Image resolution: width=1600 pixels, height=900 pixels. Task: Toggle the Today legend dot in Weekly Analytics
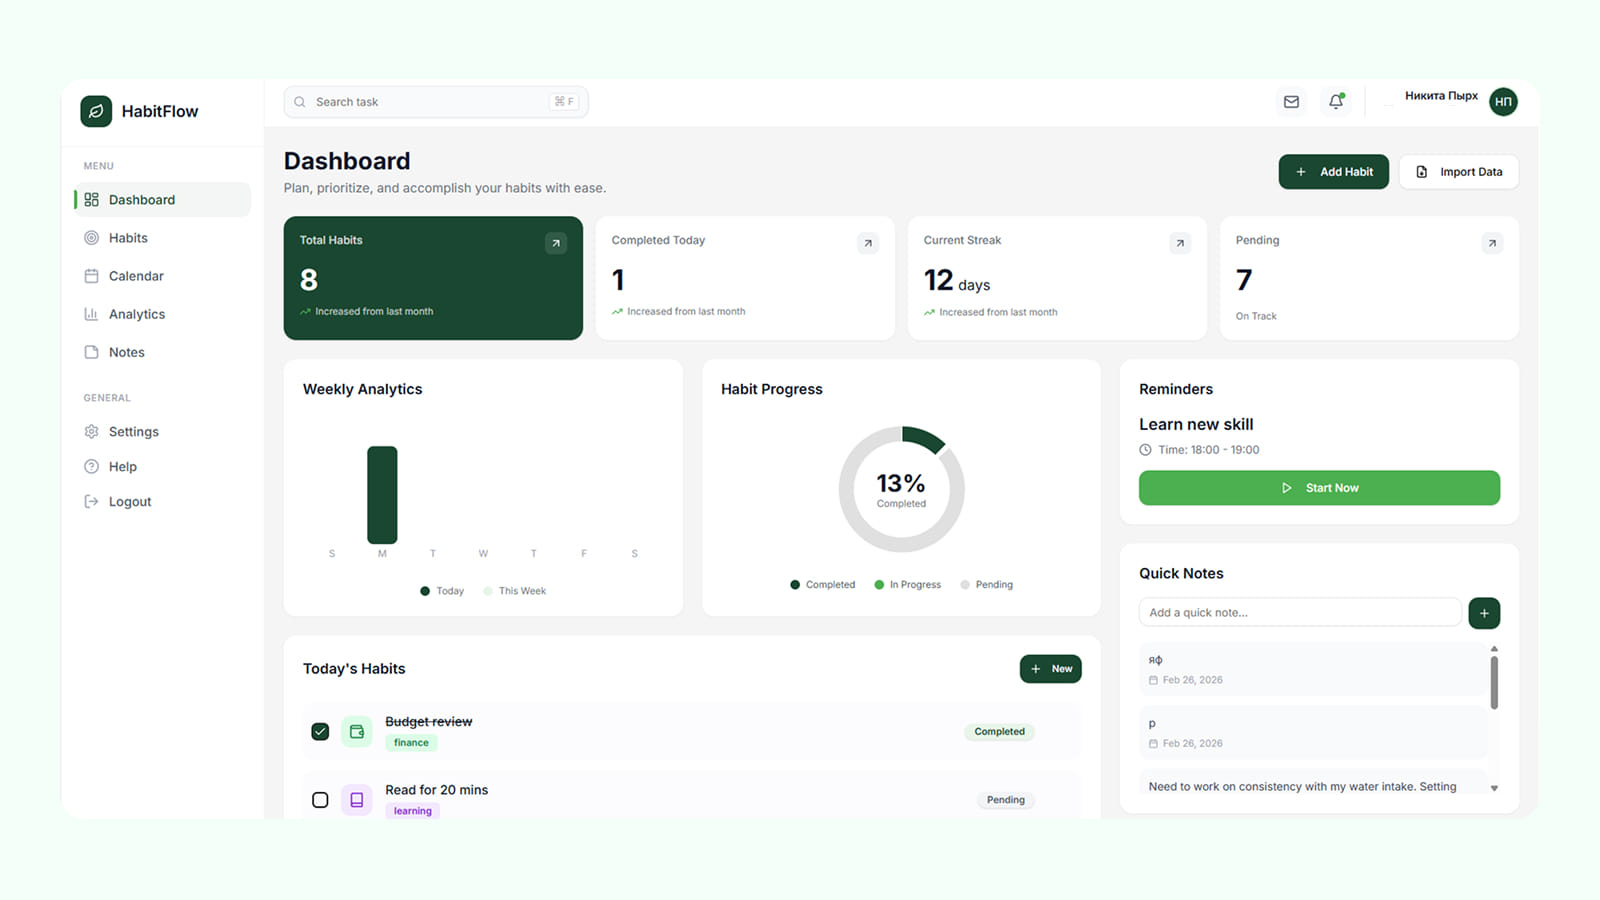425,590
